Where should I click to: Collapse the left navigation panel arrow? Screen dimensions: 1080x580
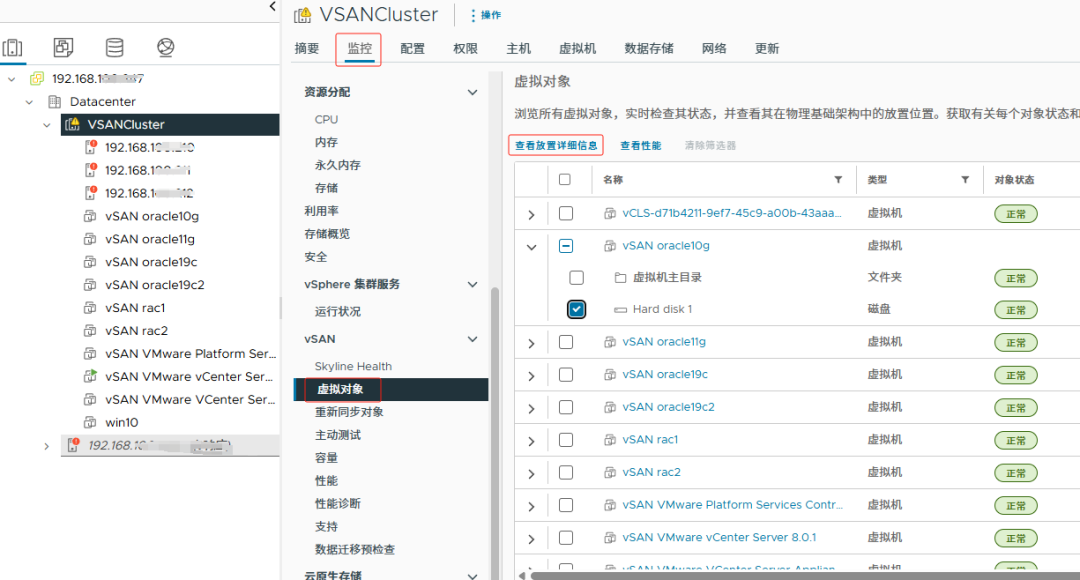(x=273, y=7)
